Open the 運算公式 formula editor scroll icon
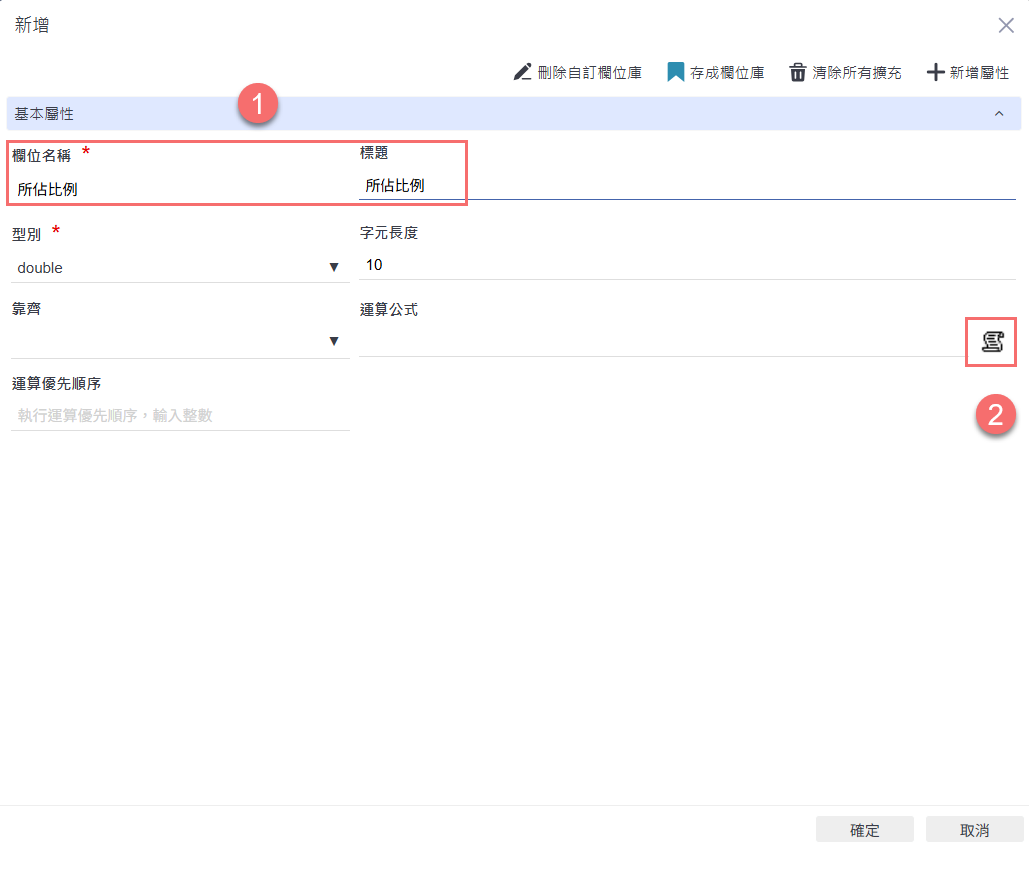Screen dimensions: 1029x869 (x=991, y=342)
